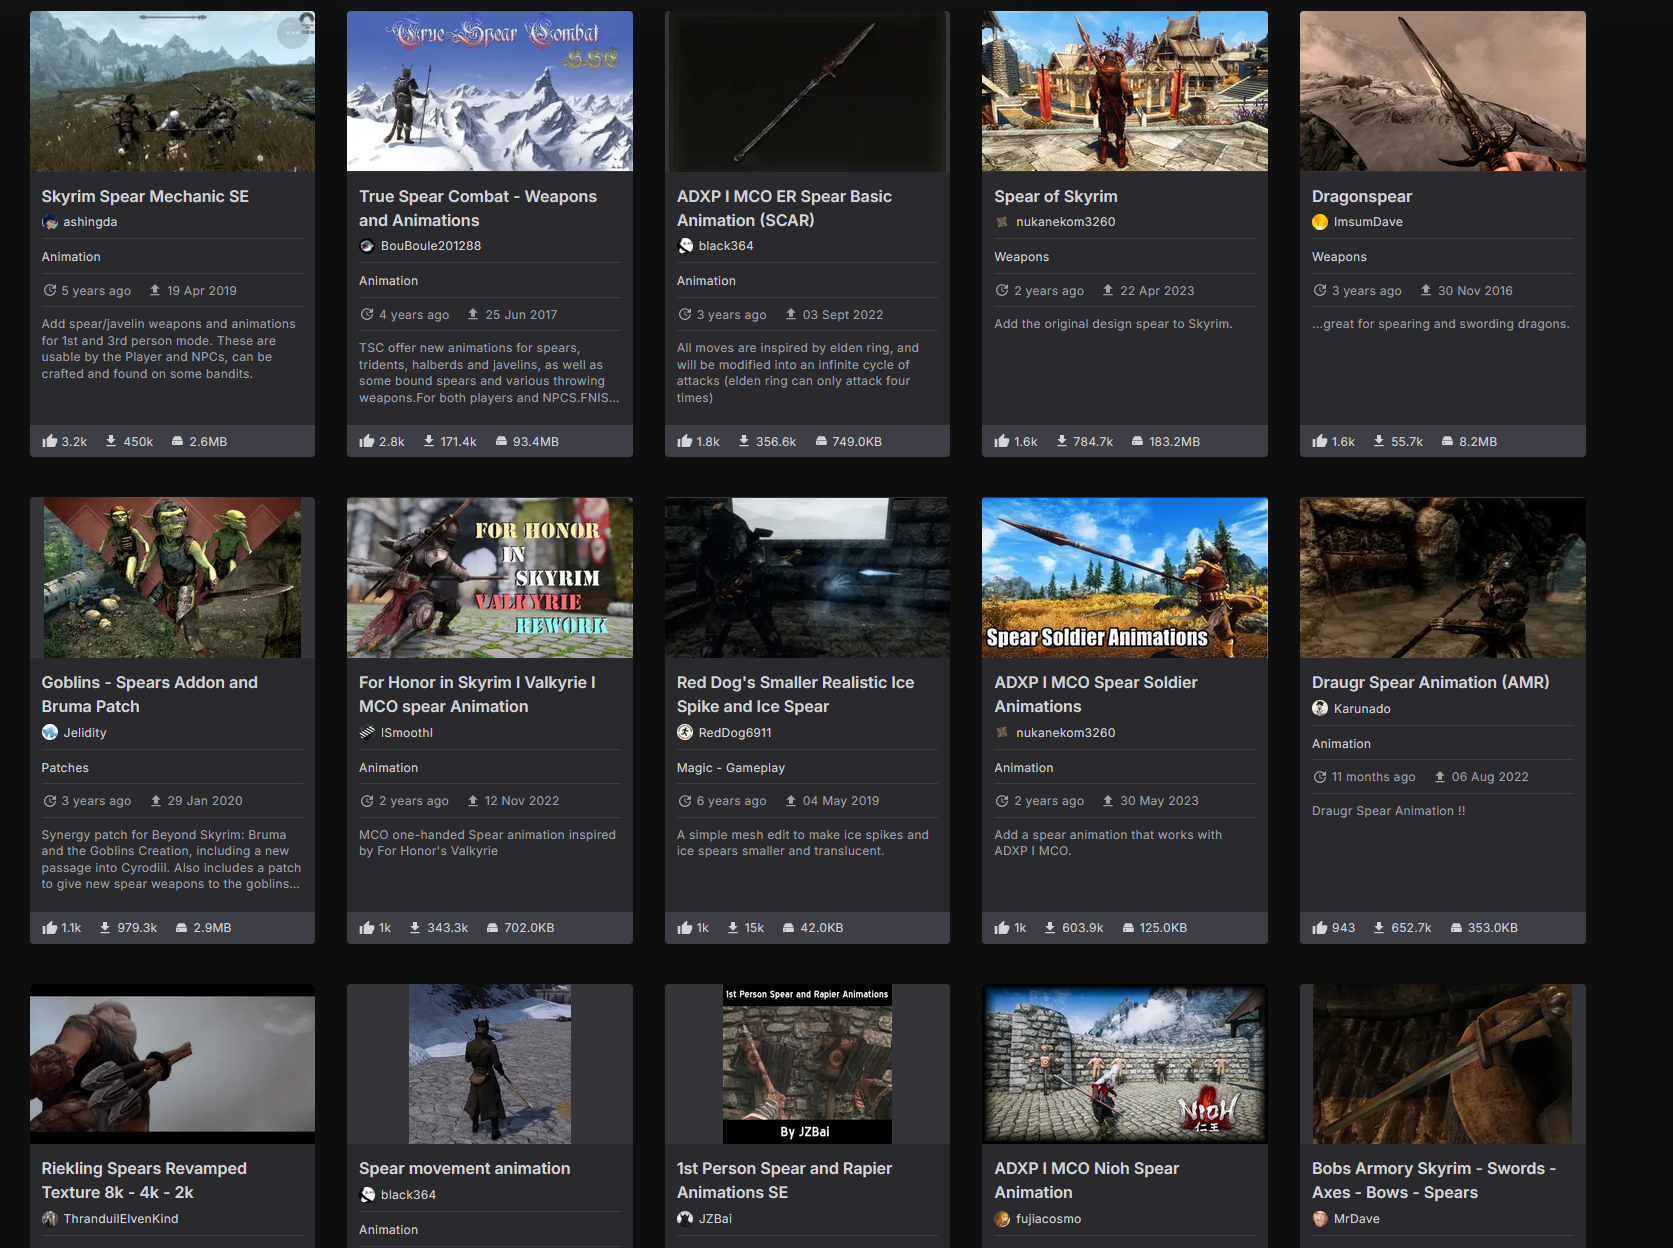Image resolution: width=1673 pixels, height=1248 pixels.
Task: Click upload icon beside 30 Nov 2016
Action: 1426,290
